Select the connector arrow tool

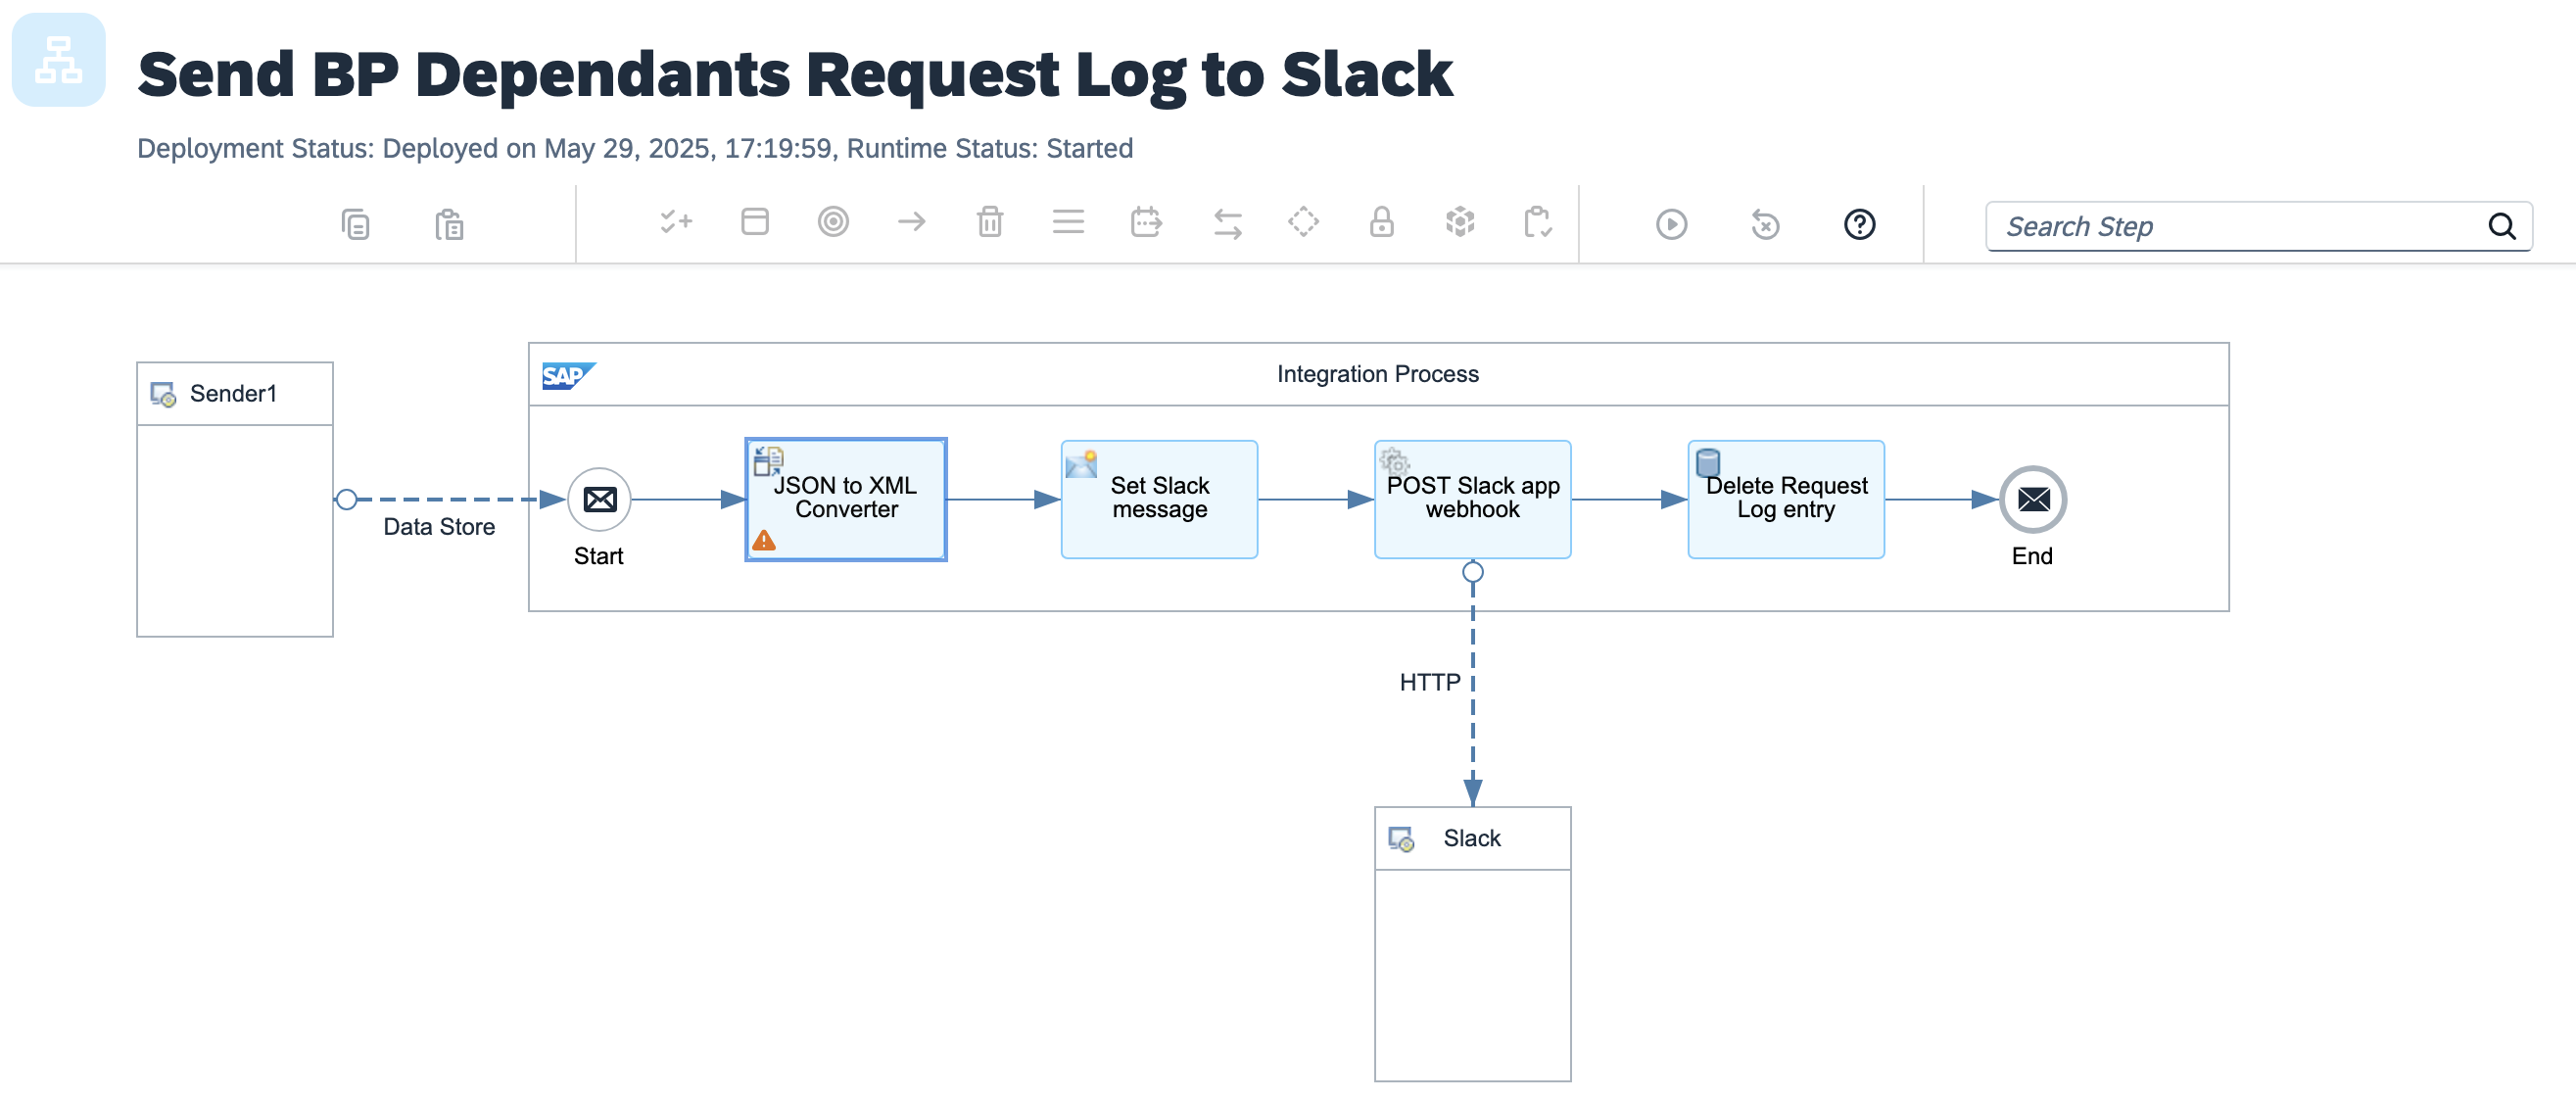[x=911, y=221]
